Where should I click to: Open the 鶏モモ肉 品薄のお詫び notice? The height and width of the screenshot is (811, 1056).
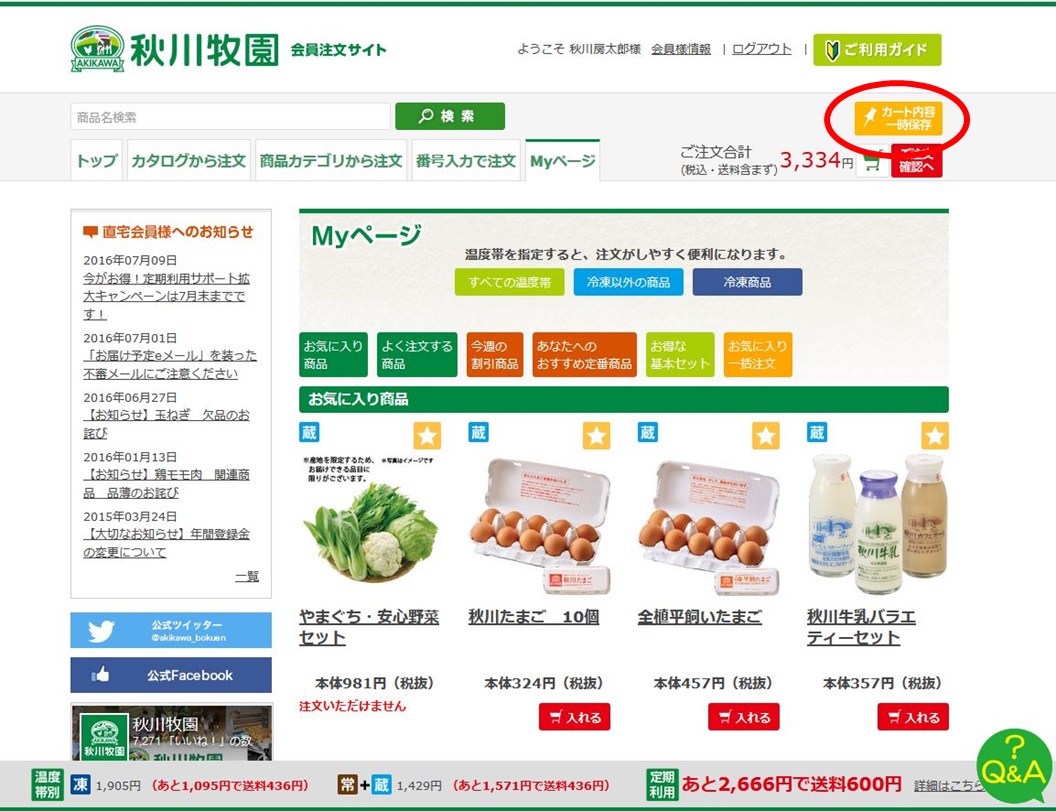[166, 484]
